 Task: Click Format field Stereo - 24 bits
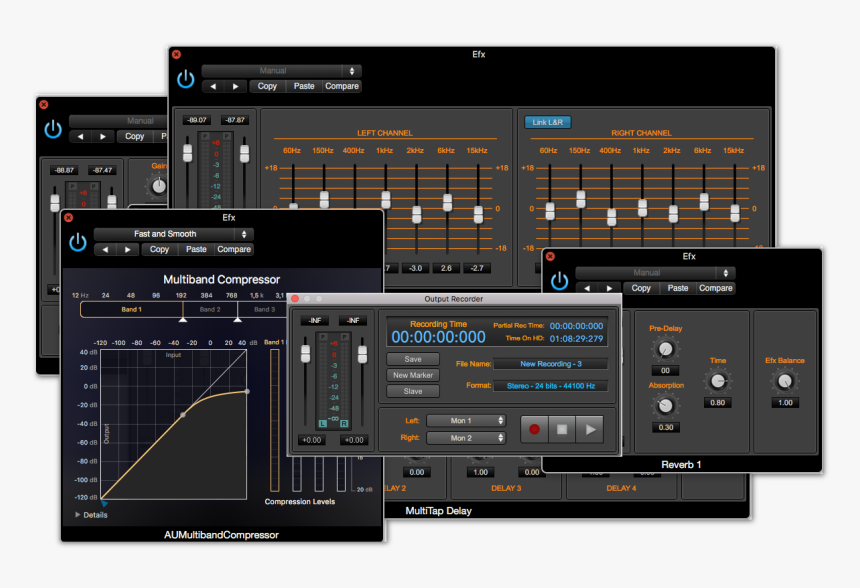(551, 386)
